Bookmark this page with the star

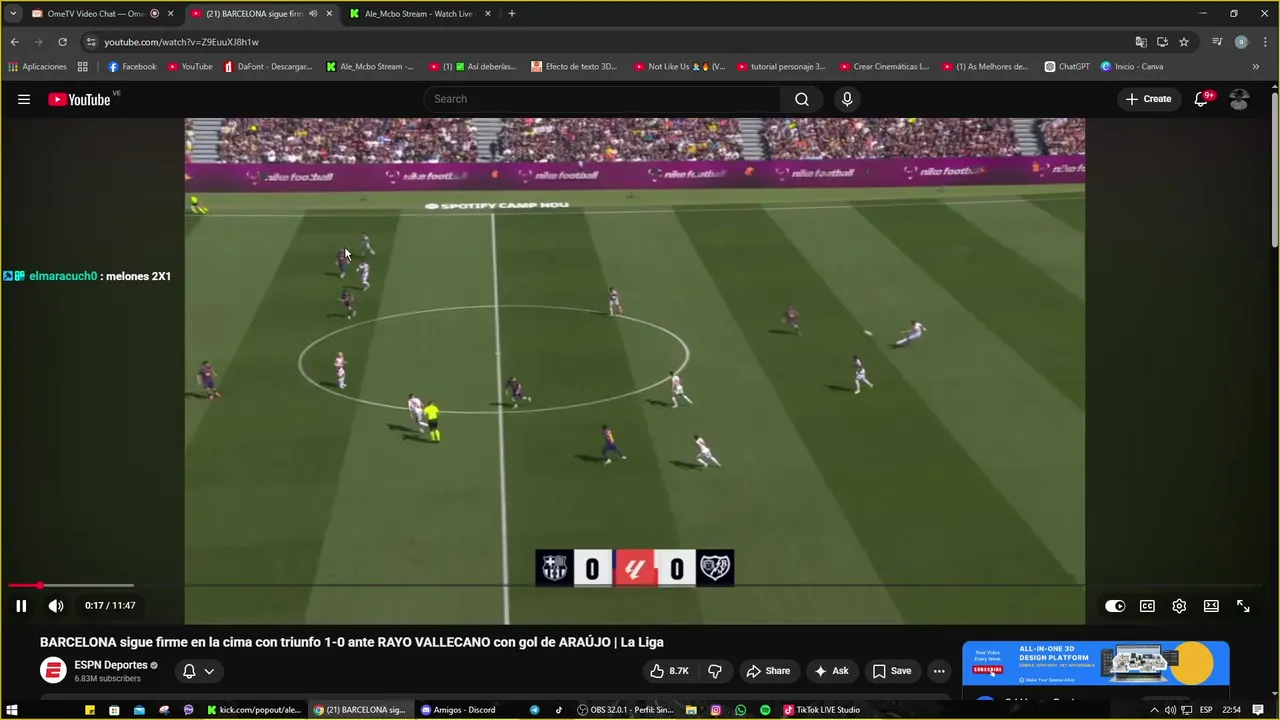1184,42
